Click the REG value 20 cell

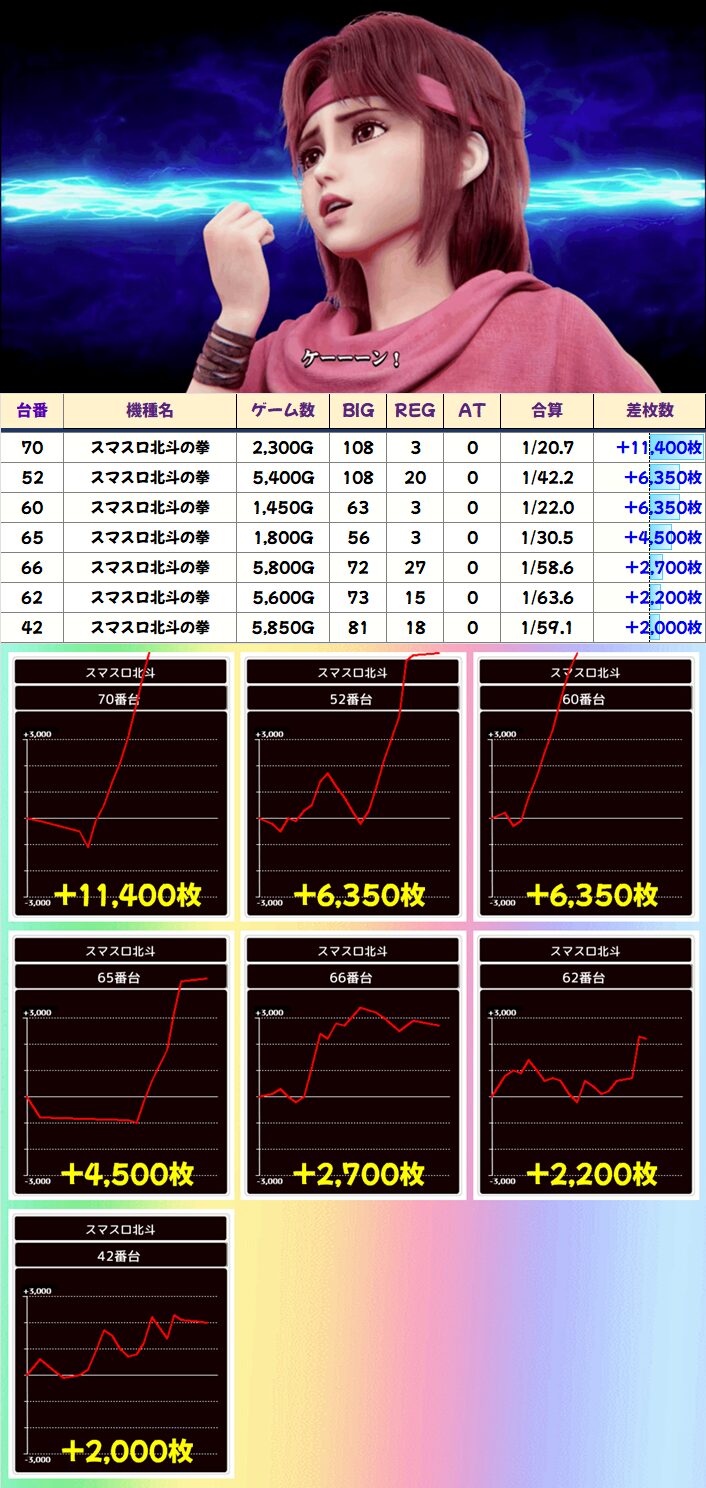coord(415,478)
